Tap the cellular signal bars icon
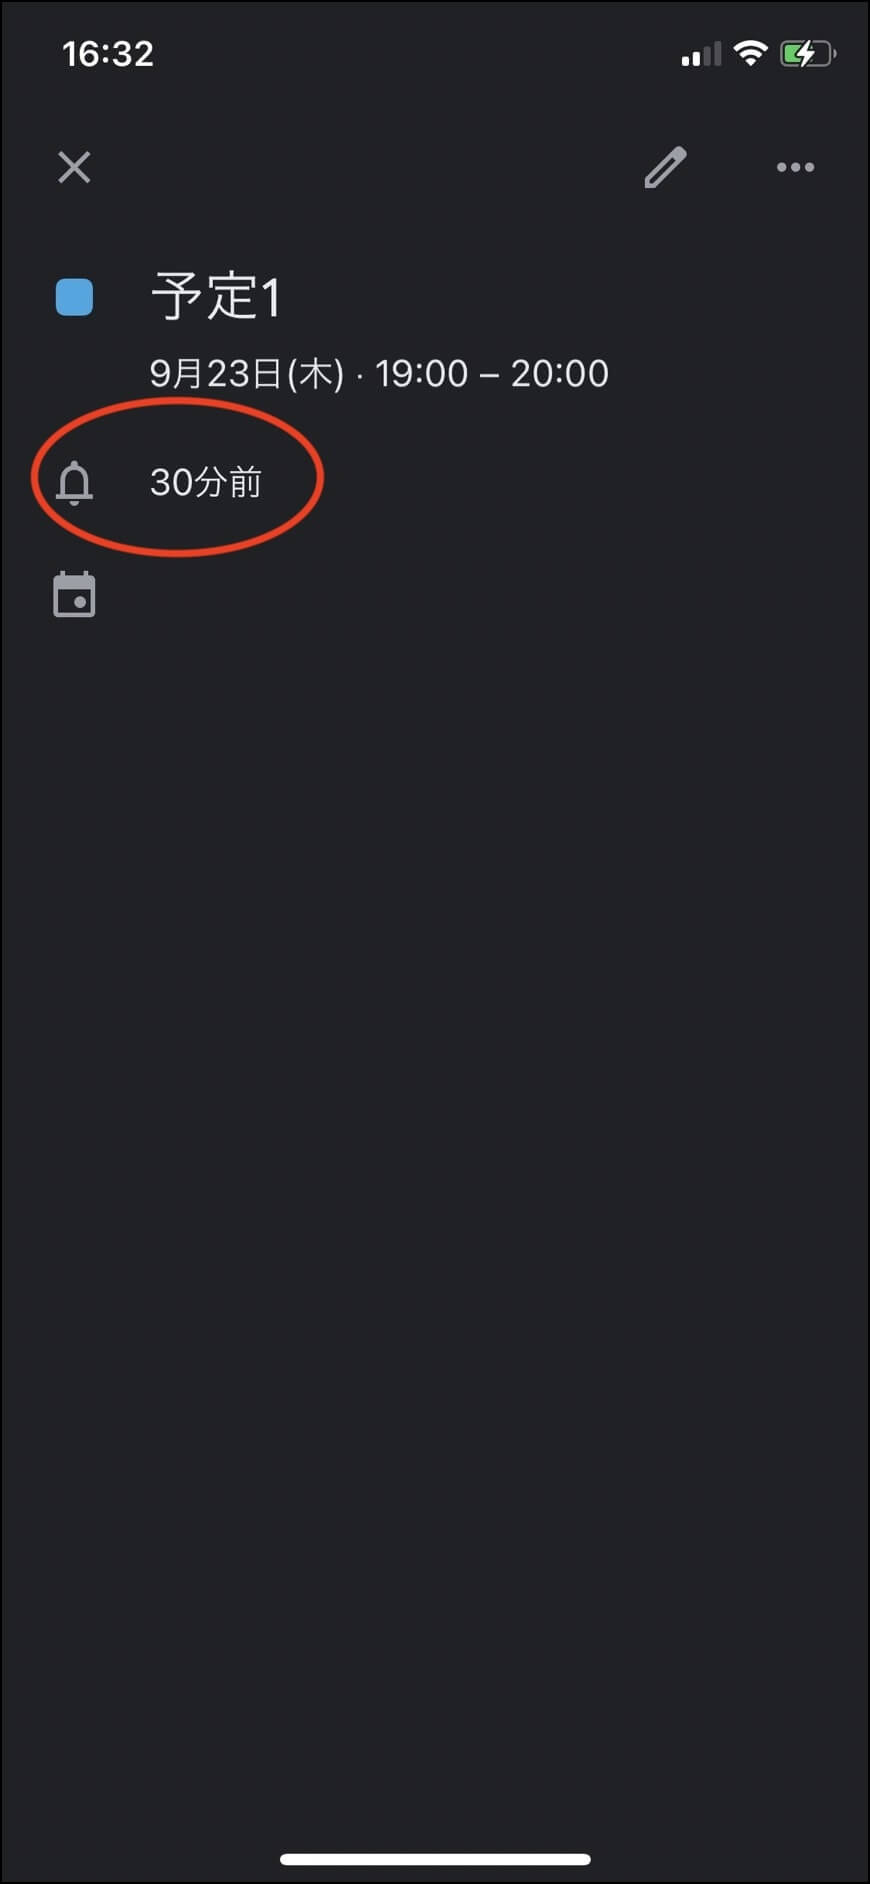The height and width of the screenshot is (1884, 870). (x=701, y=54)
